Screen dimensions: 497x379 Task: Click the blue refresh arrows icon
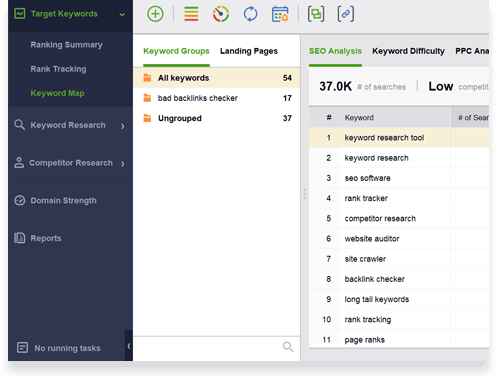250,14
